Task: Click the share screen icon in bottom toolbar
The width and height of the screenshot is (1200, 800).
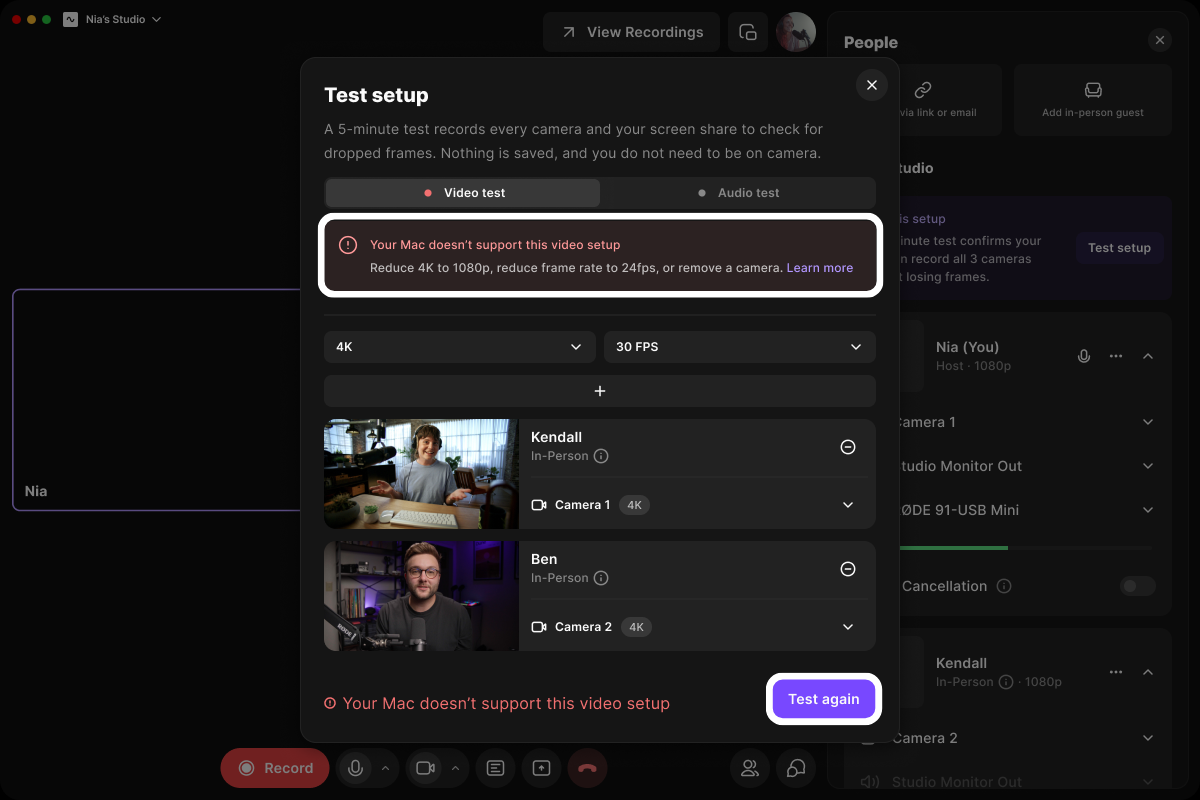Action: [541, 768]
